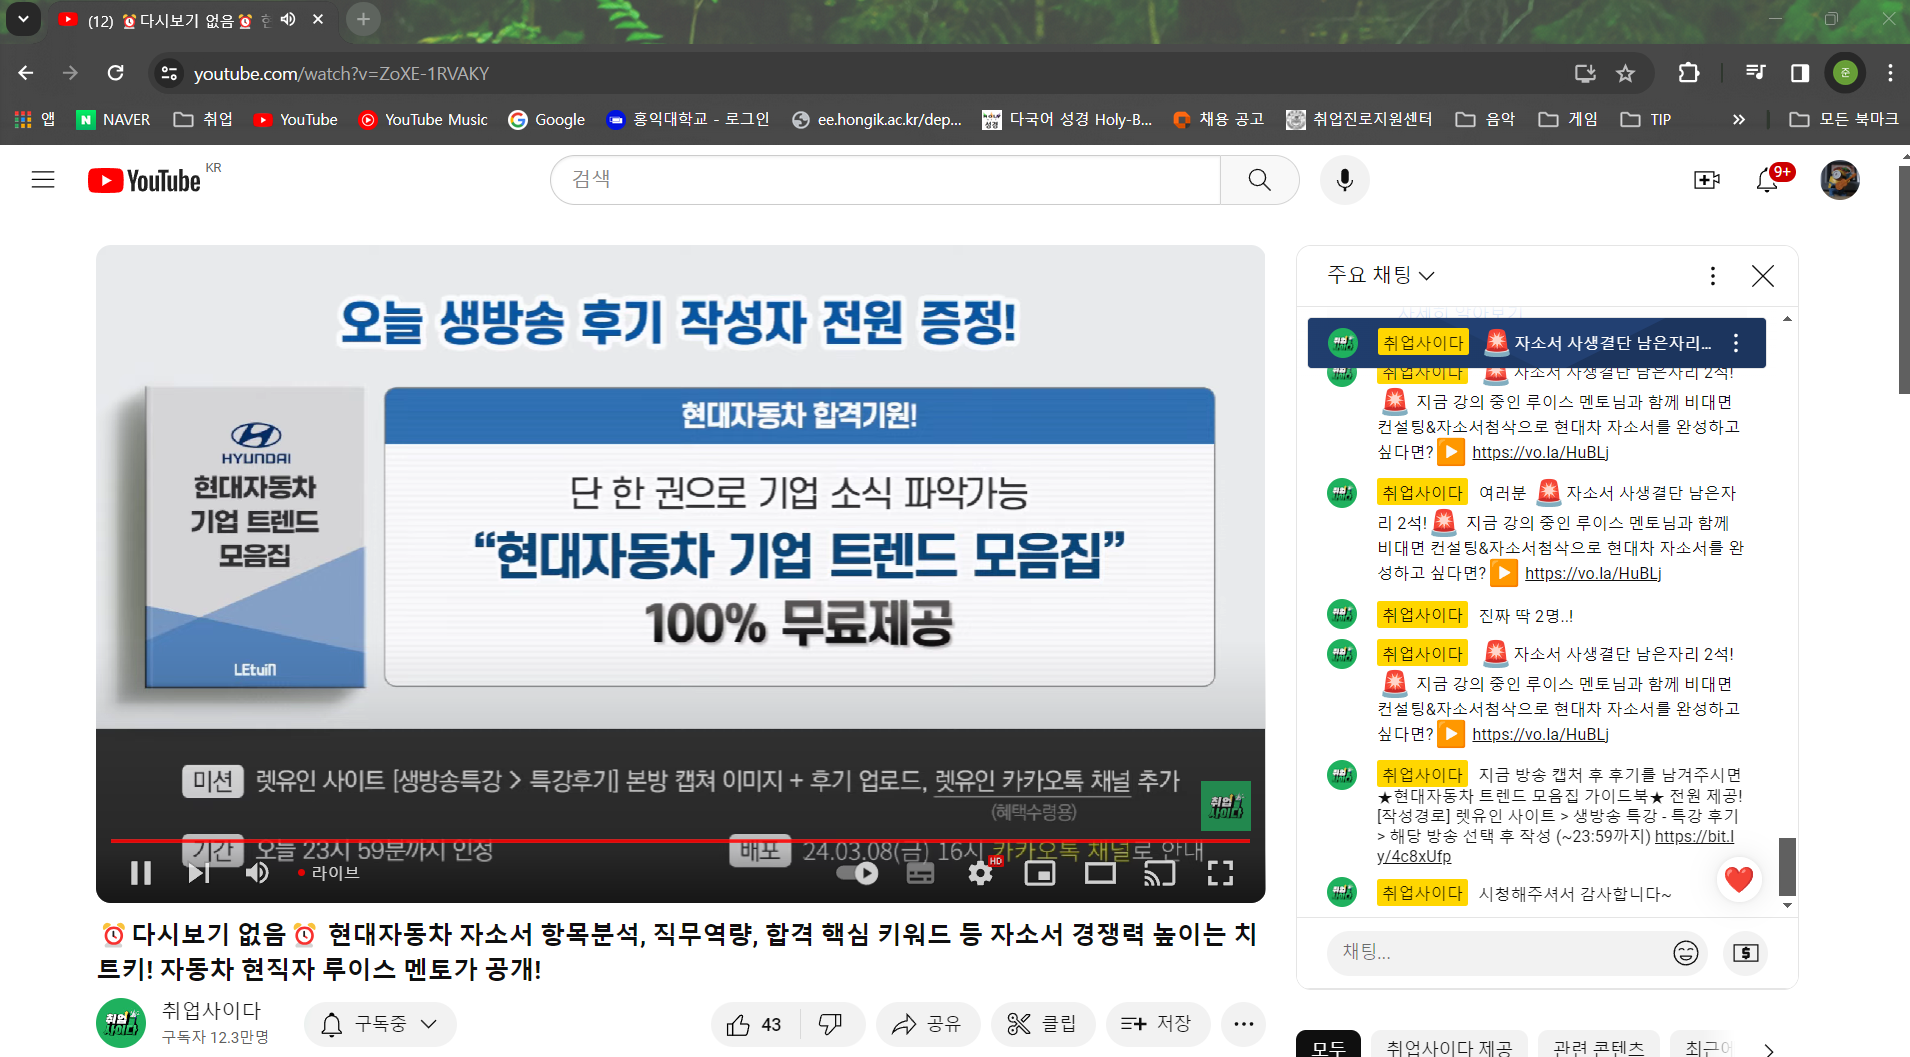Click the voice search microphone icon
The image size is (1910, 1057).
(x=1344, y=180)
